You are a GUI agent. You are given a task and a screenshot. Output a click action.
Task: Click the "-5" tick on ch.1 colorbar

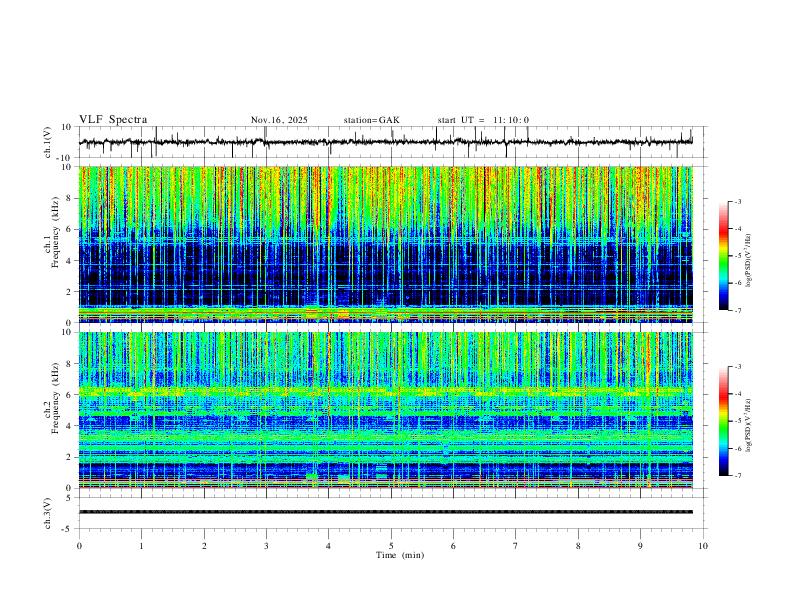[738, 256]
